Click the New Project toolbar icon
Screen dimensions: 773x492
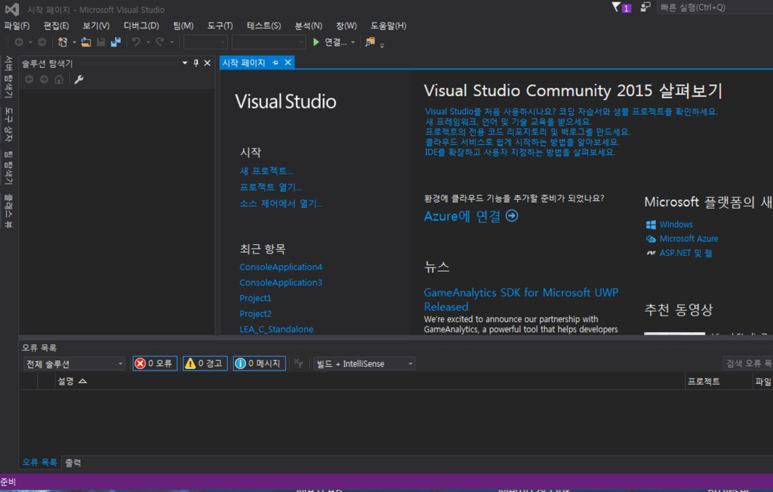[63, 42]
